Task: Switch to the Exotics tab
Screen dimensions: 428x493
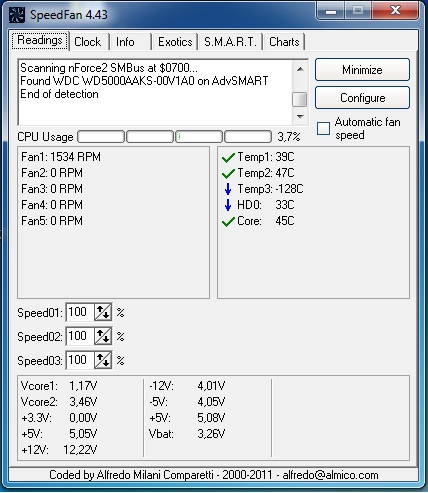Action: 175,42
